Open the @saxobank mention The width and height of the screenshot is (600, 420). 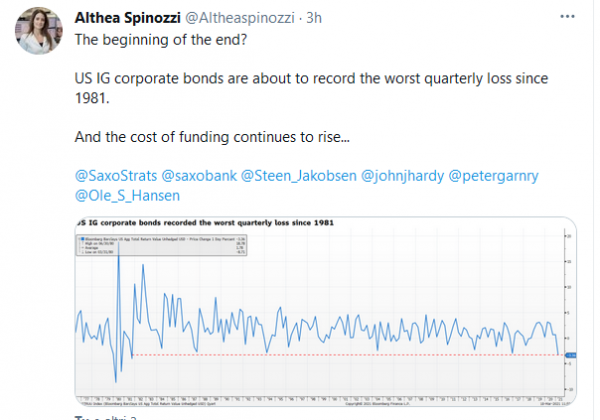tap(199, 176)
